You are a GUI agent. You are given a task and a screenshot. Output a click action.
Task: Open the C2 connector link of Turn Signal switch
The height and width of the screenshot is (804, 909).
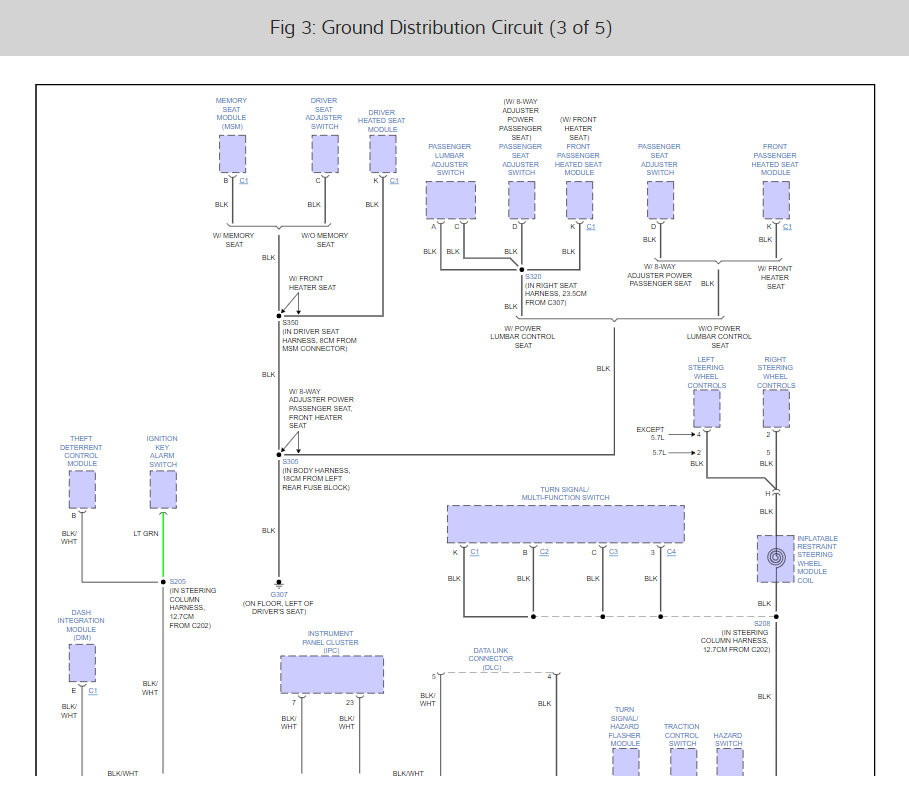(x=544, y=552)
